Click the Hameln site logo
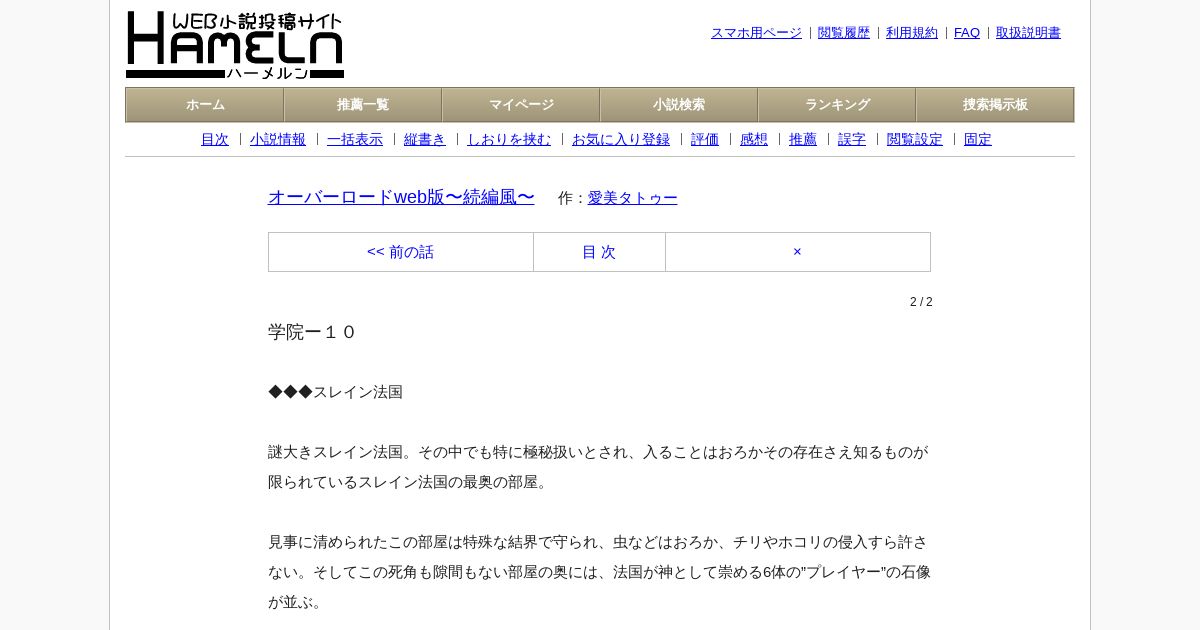The width and height of the screenshot is (1200, 630). coord(235,45)
